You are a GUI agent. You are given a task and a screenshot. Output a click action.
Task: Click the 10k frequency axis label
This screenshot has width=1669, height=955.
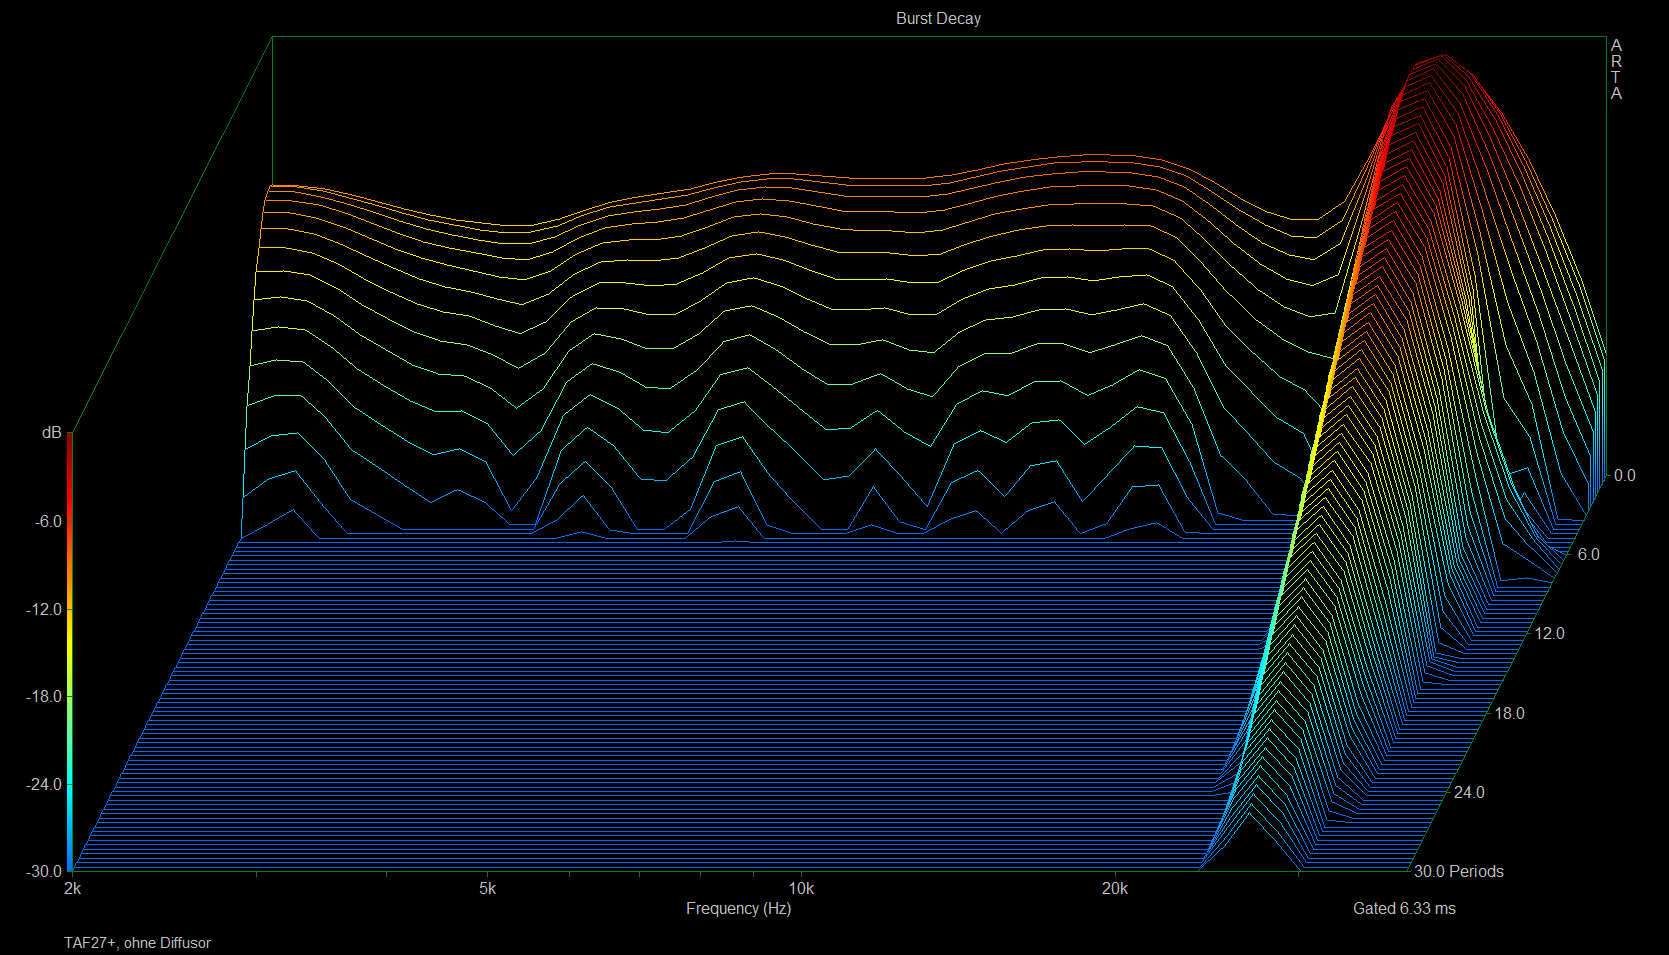tap(801, 888)
